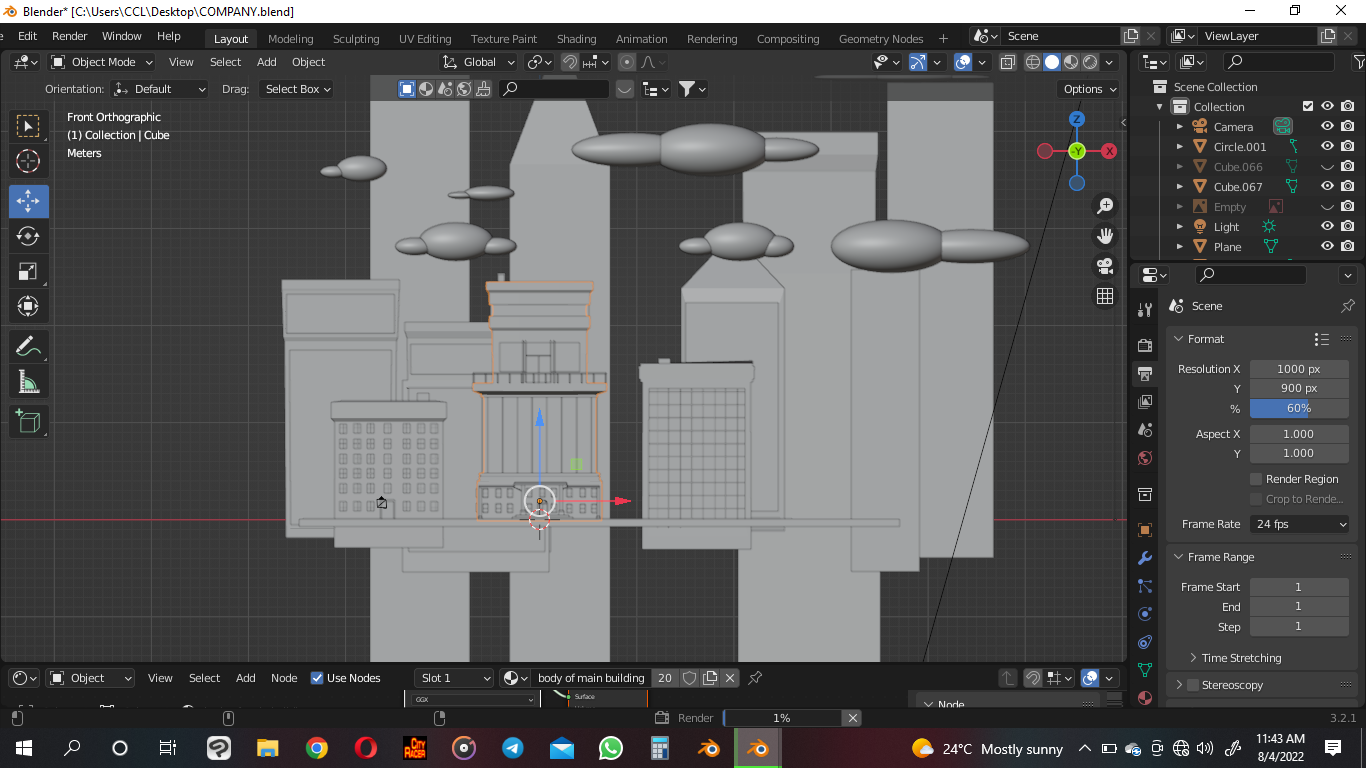
Task: Open the Render menu
Action: tap(70, 36)
